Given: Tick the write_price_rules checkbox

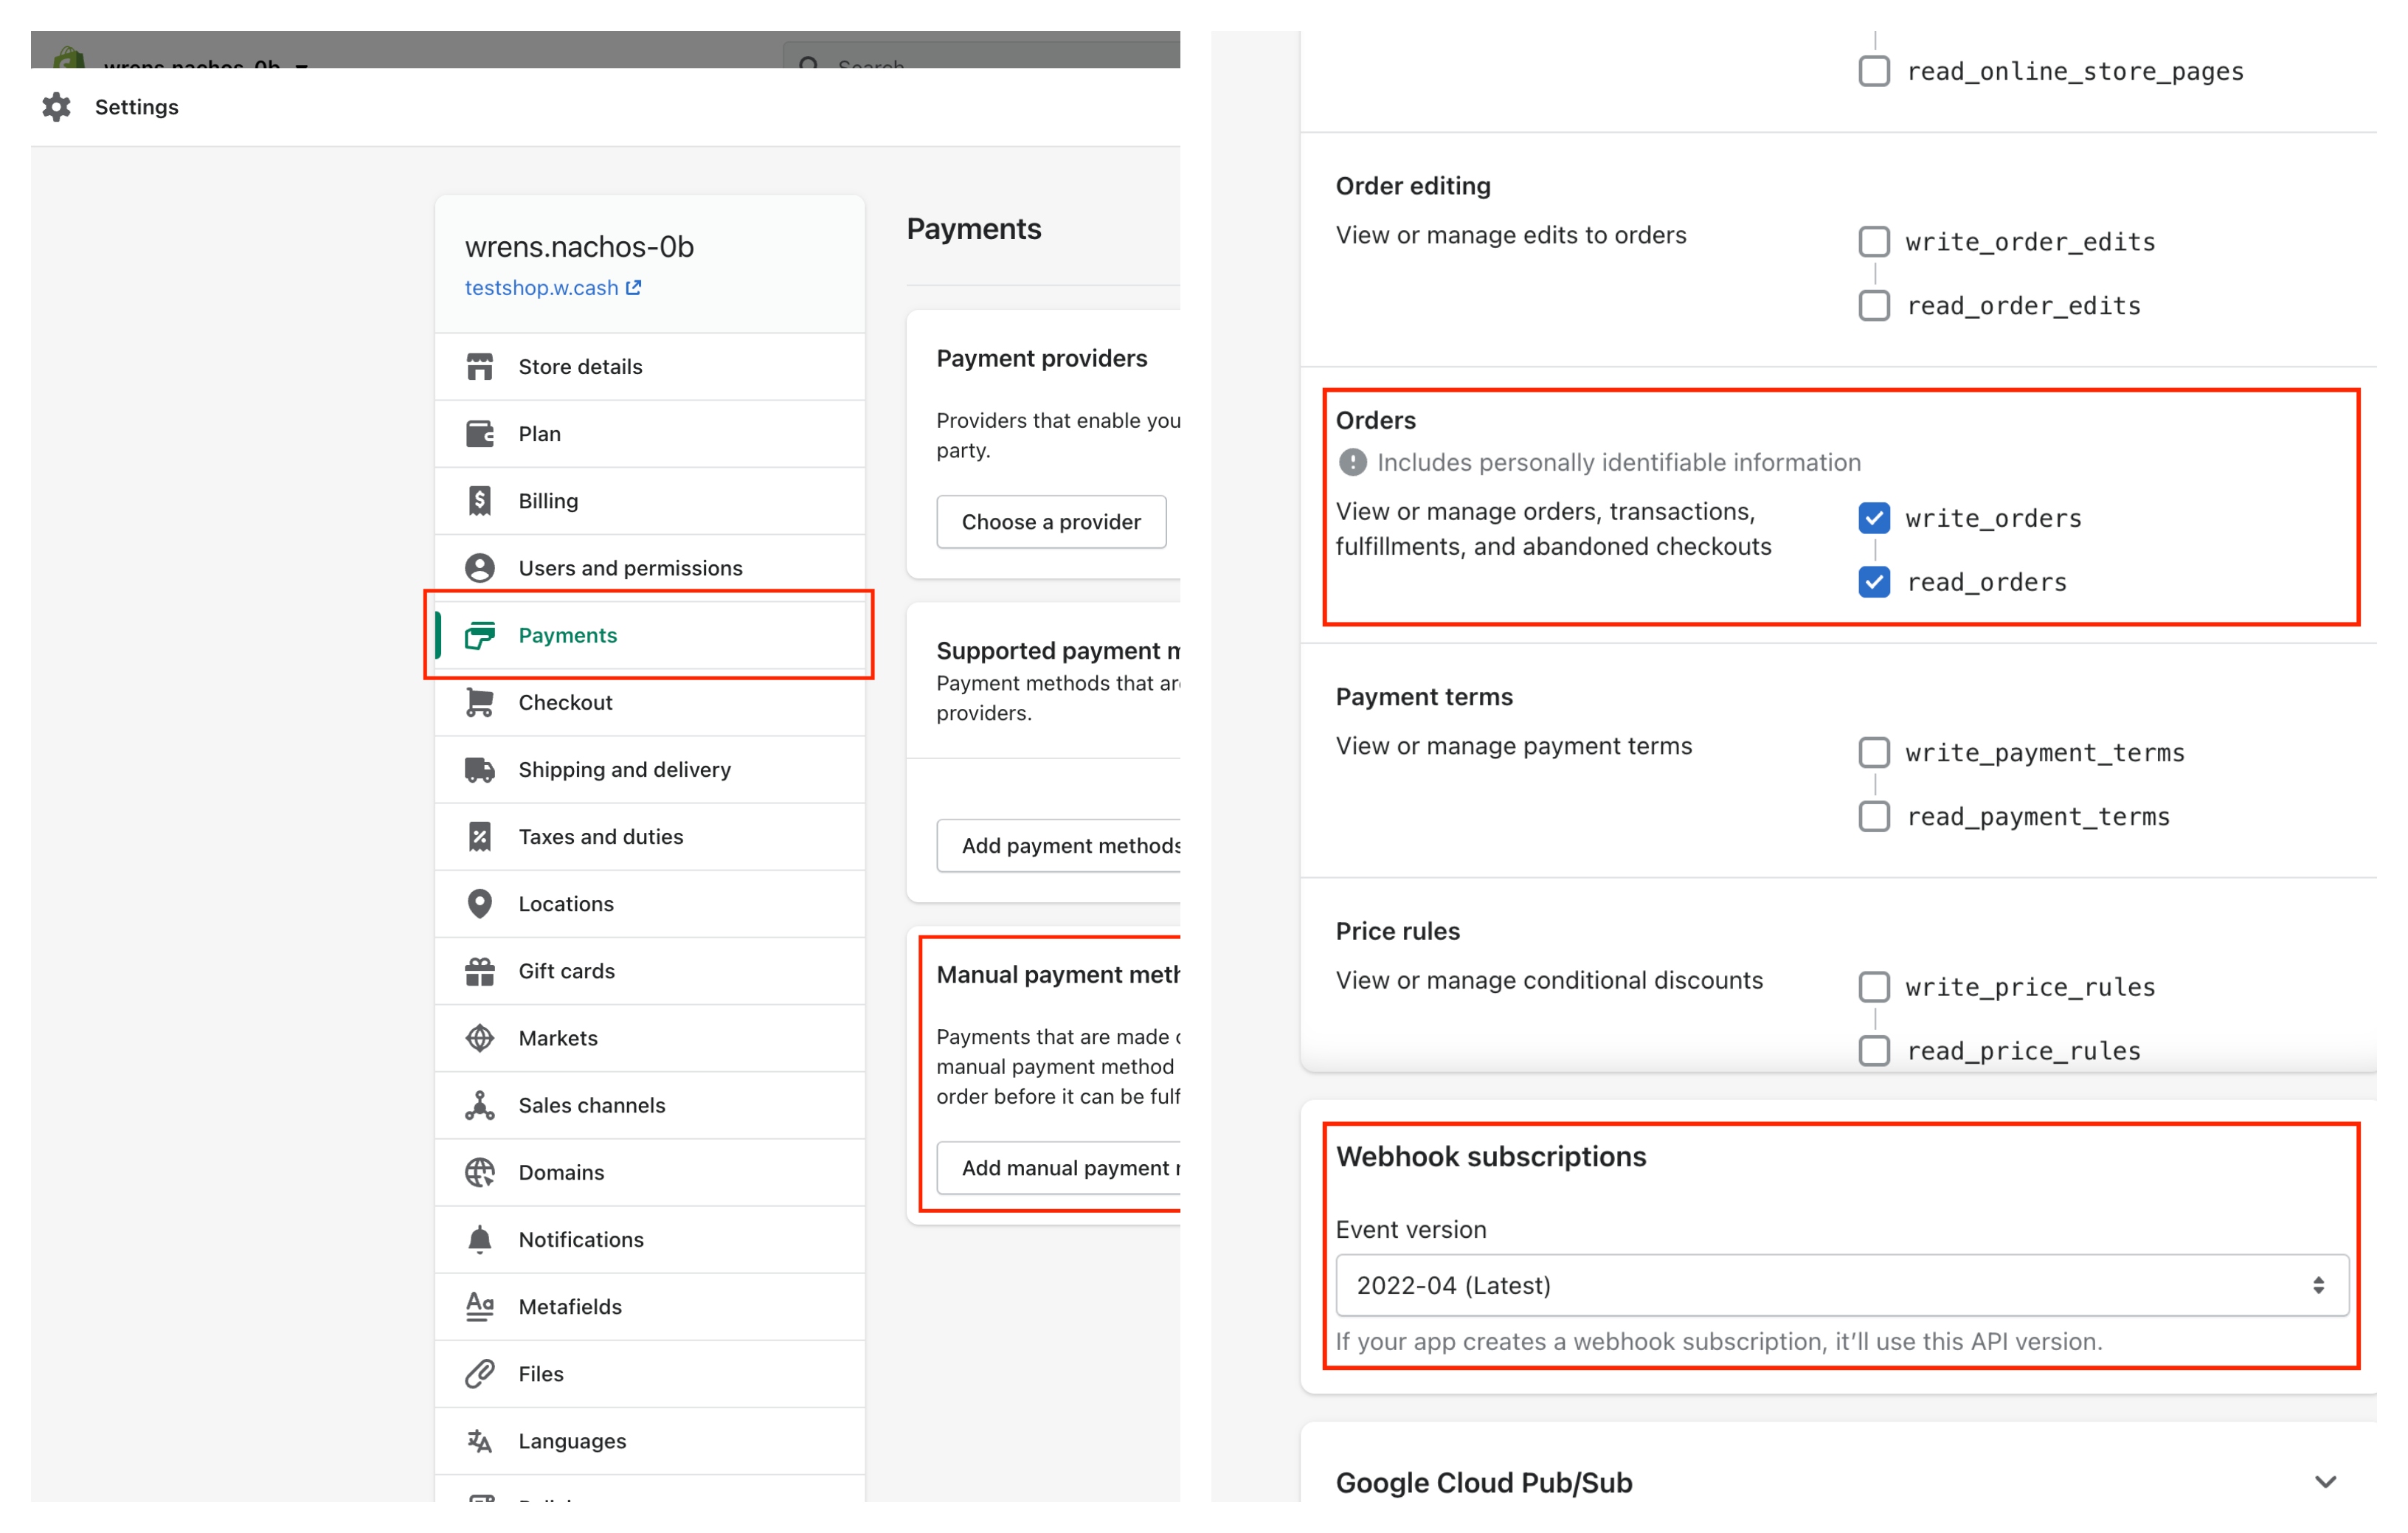Looking at the screenshot, I should coord(1874,987).
